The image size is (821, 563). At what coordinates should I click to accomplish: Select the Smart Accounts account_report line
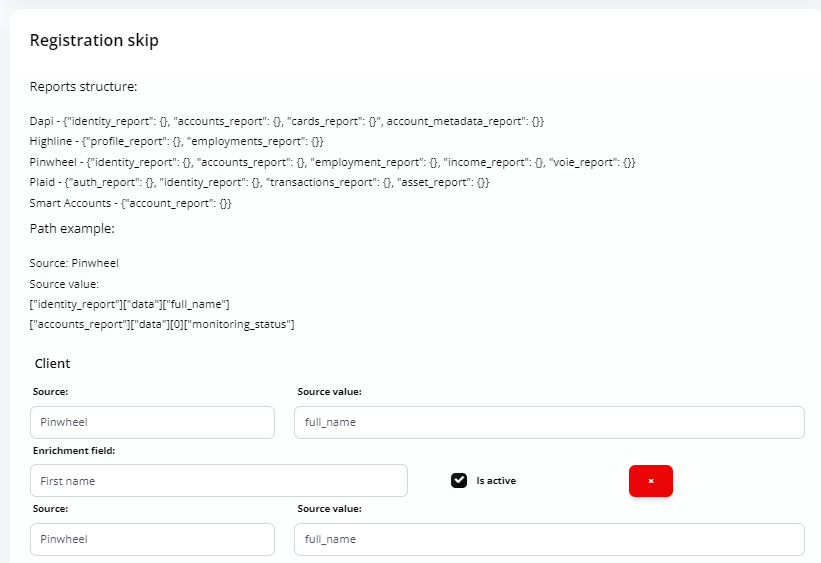130,203
